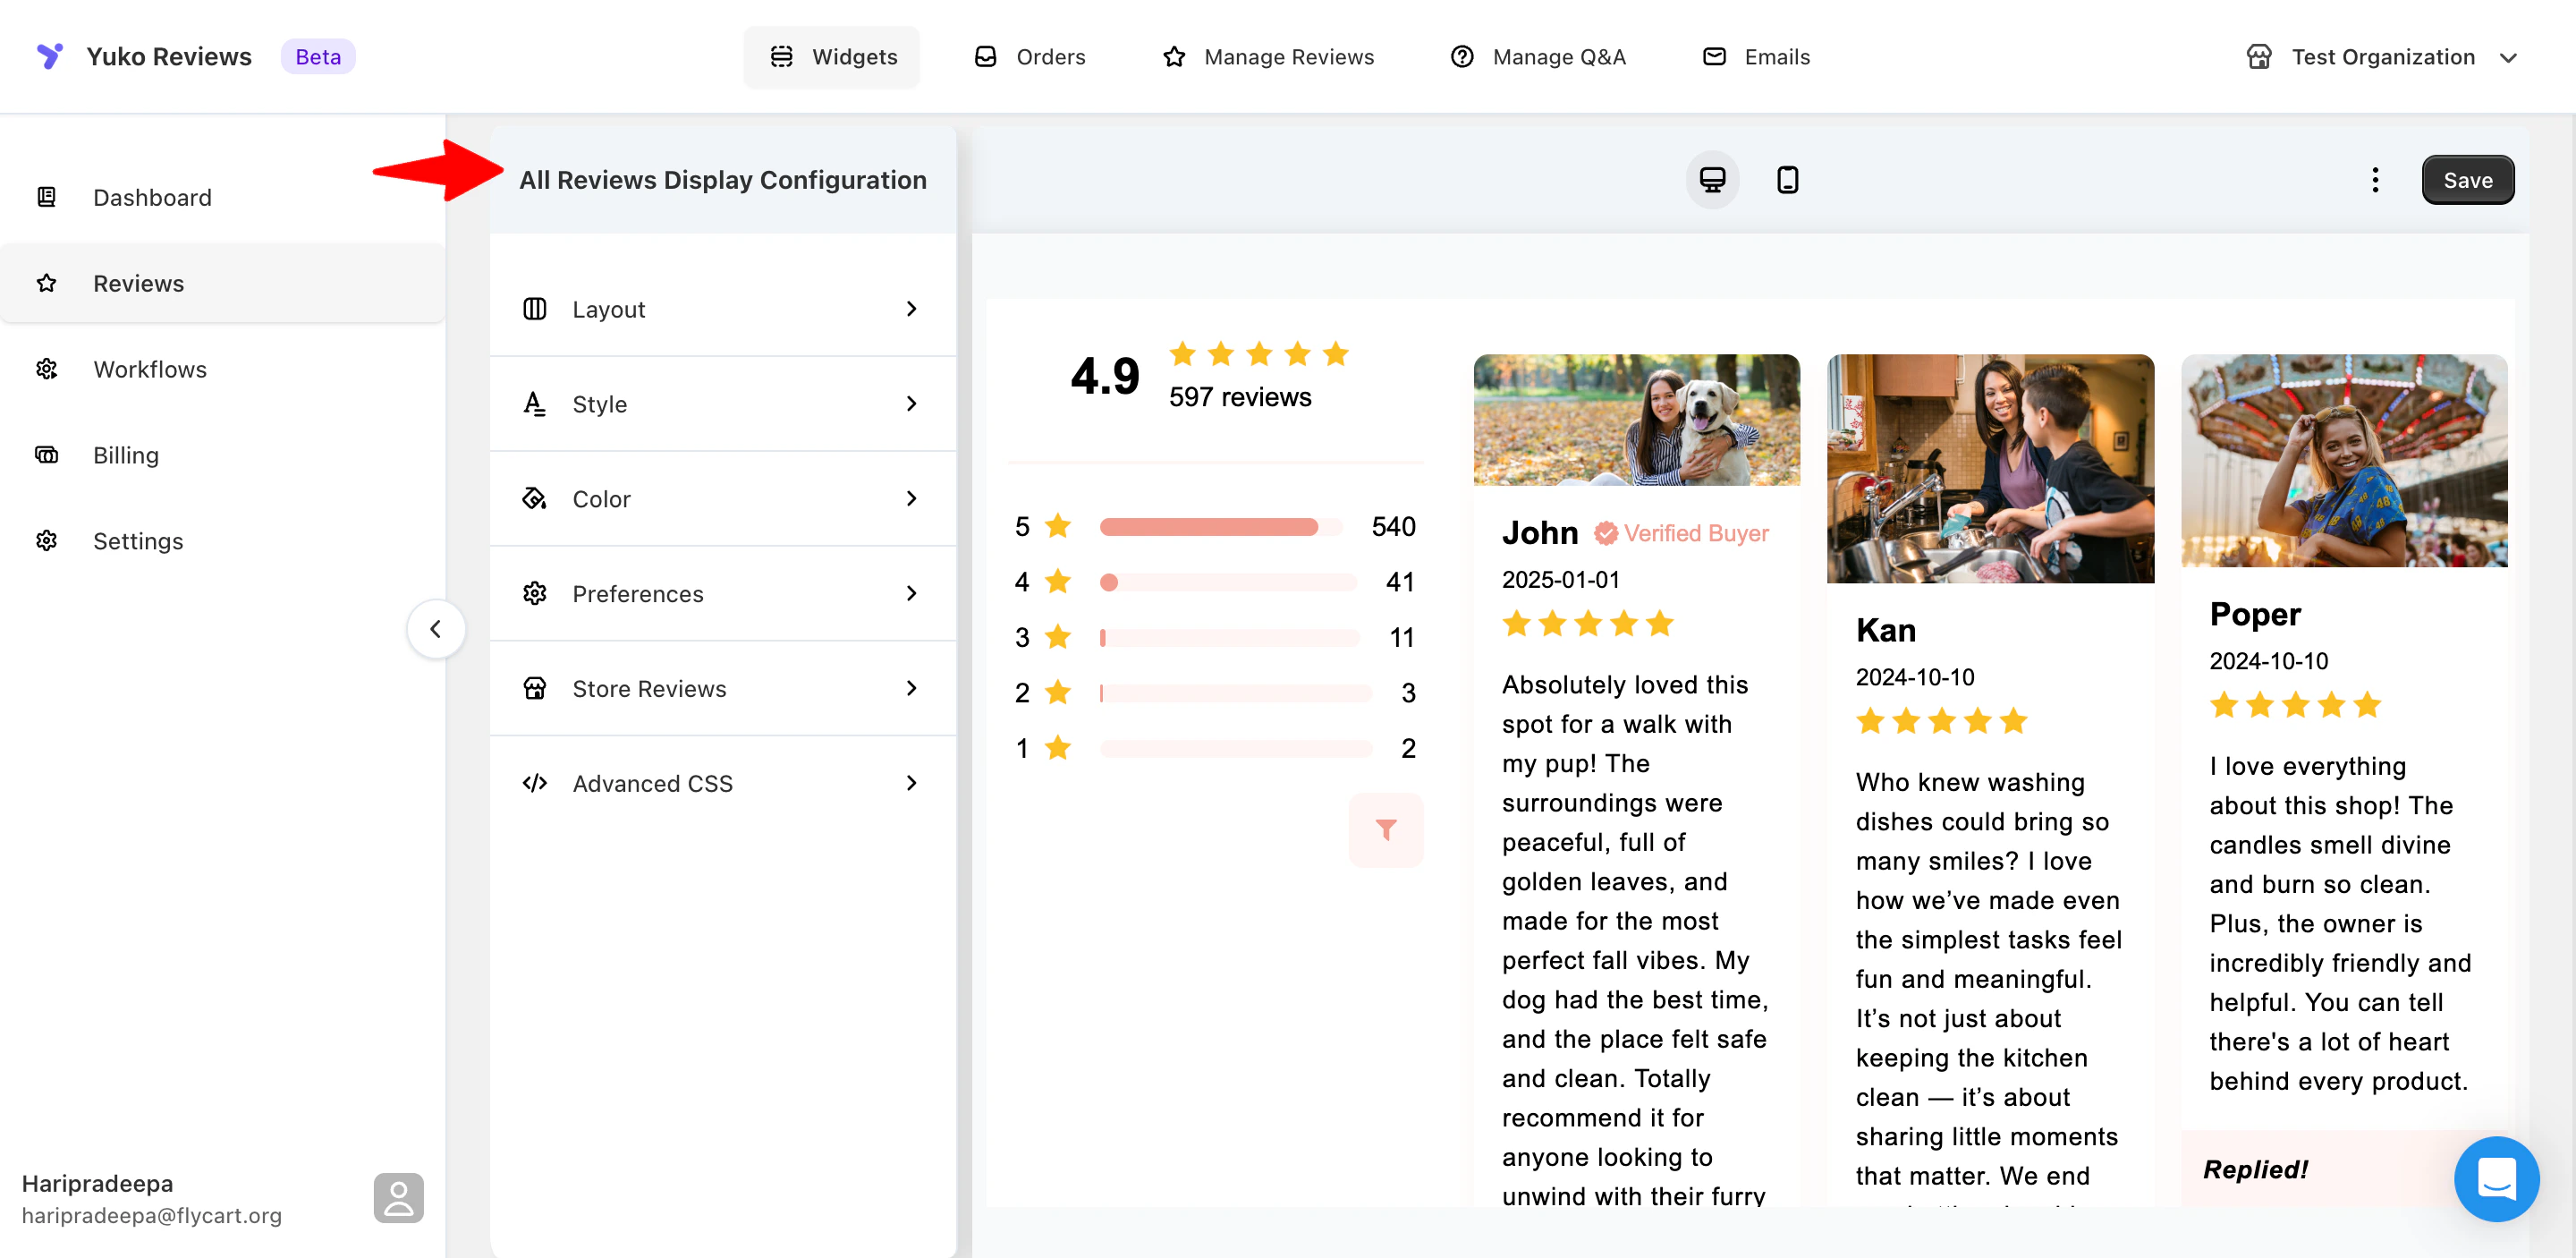Open Billing from the sidebar
This screenshot has height=1258, width=2576.
coord(125,455)
